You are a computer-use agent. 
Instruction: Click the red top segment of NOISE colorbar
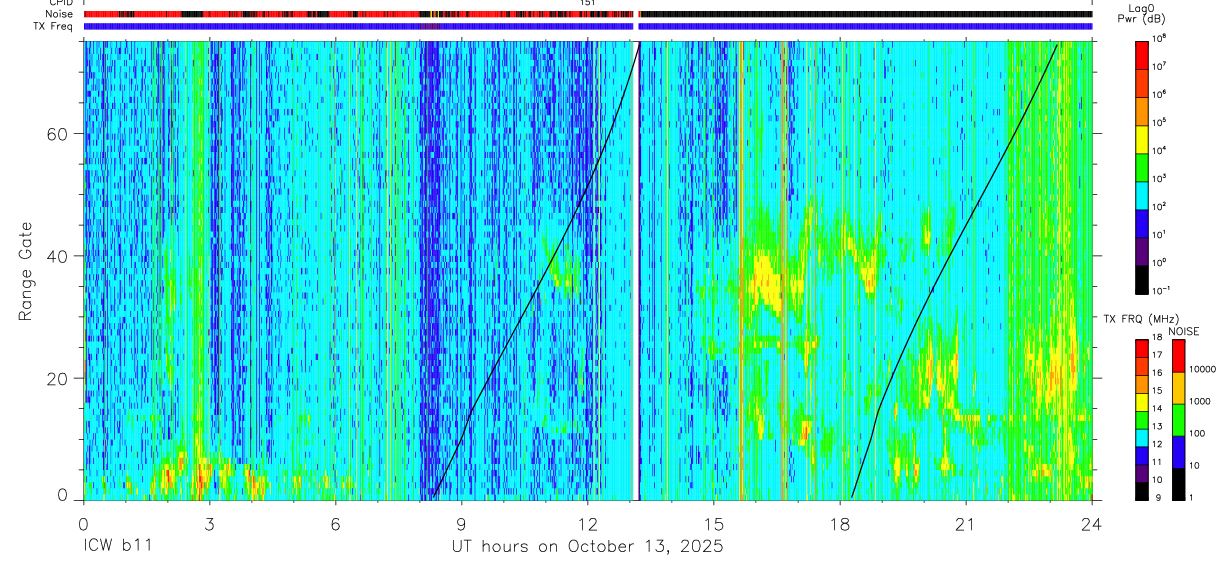tap(1178, 356)
